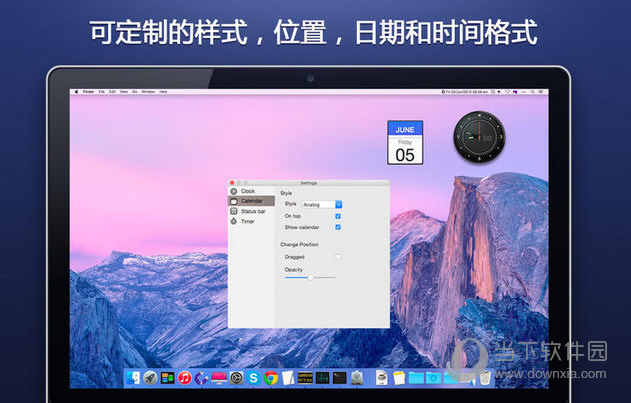Viewport: 631px width, 403px height.
Task: Click the analog clock widget on the desktop
Action: tap(479, 137)
